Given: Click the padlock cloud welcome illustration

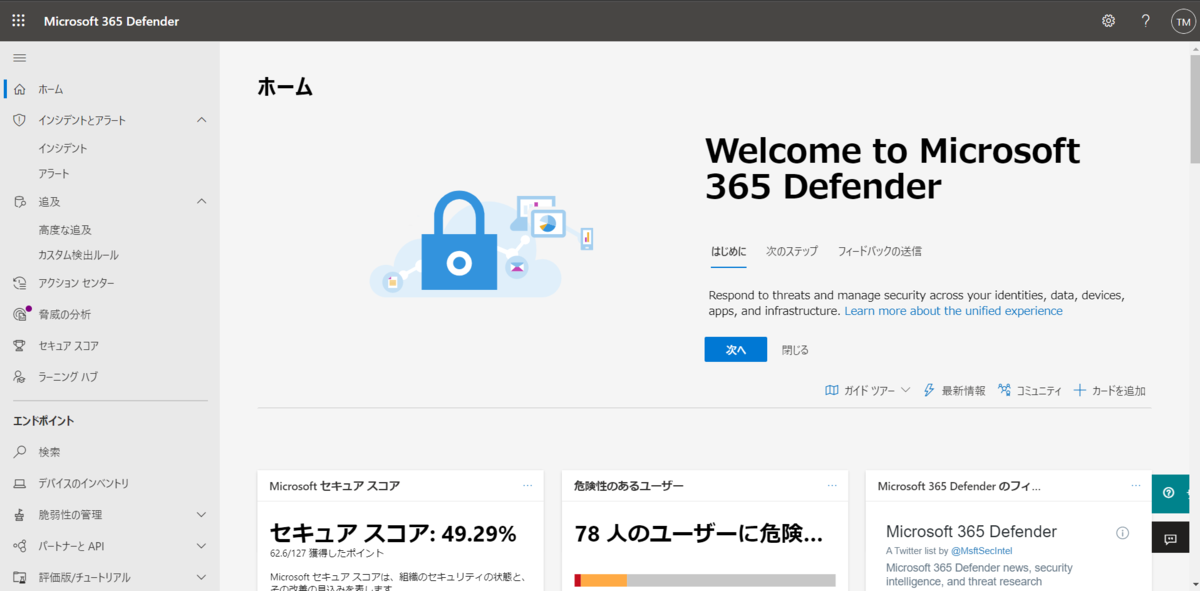Looking at the screenshot, I should [x=481, y=243].
